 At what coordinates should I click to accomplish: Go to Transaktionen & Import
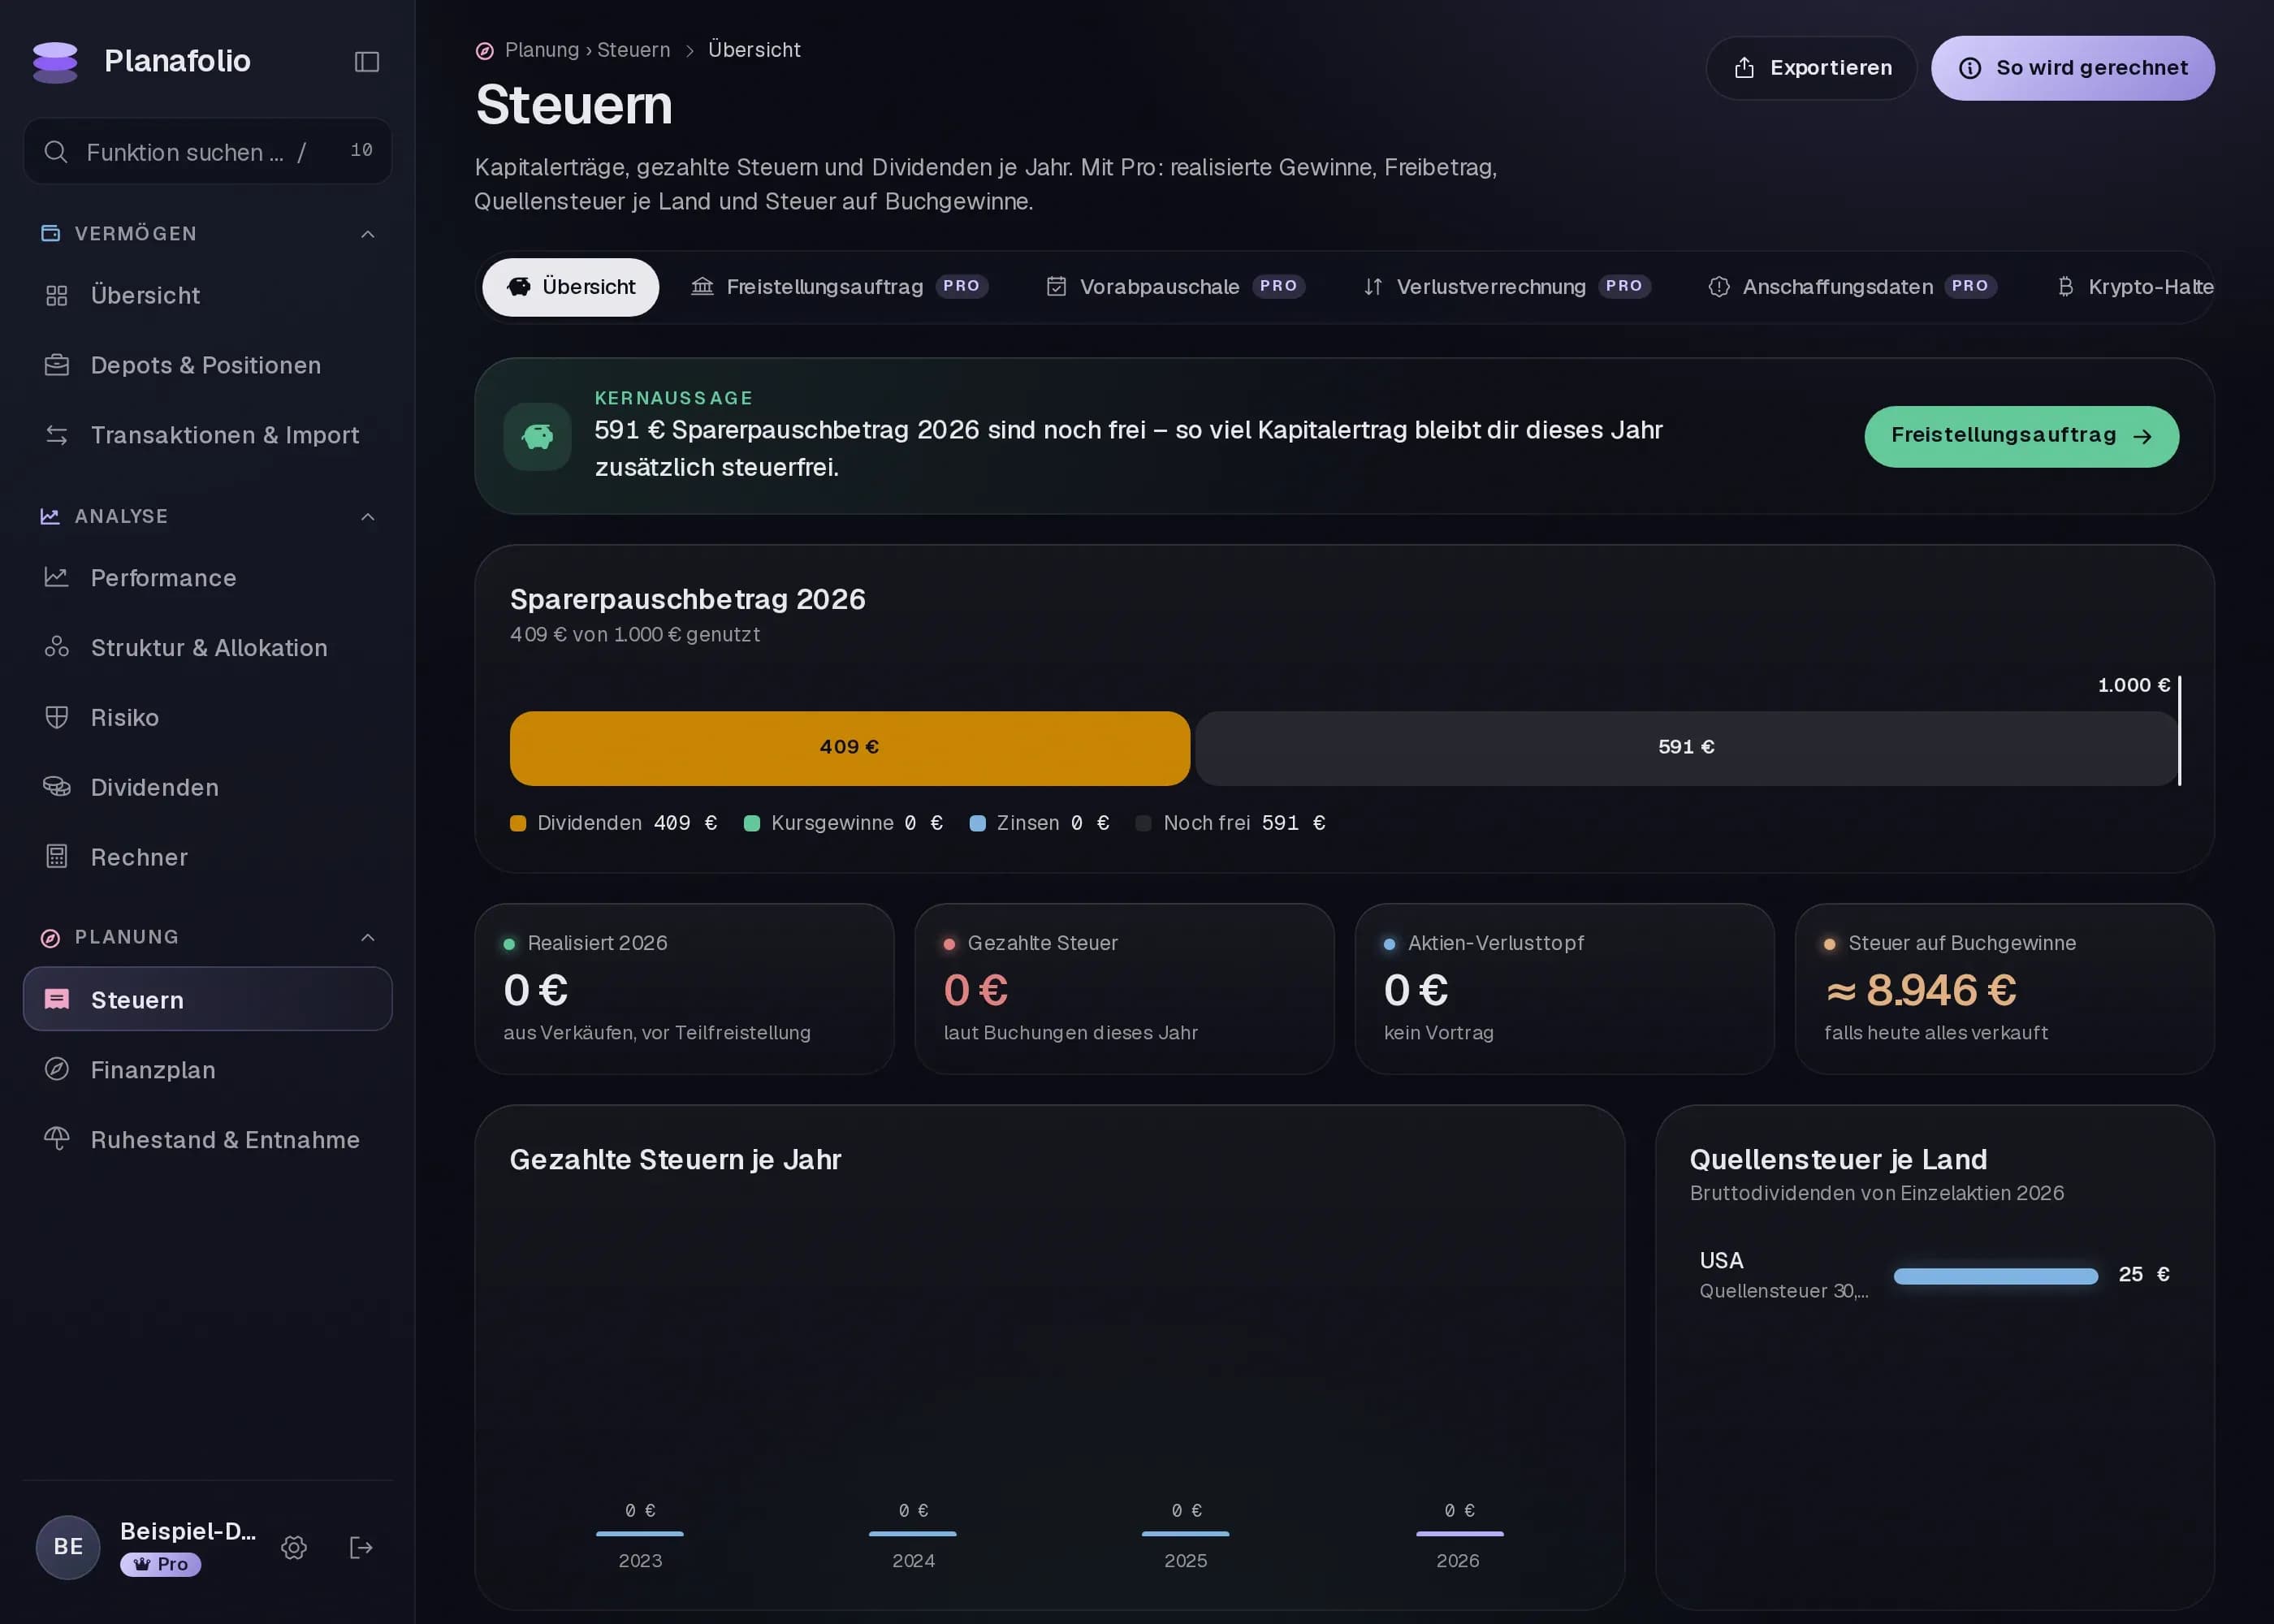(207, 435)
